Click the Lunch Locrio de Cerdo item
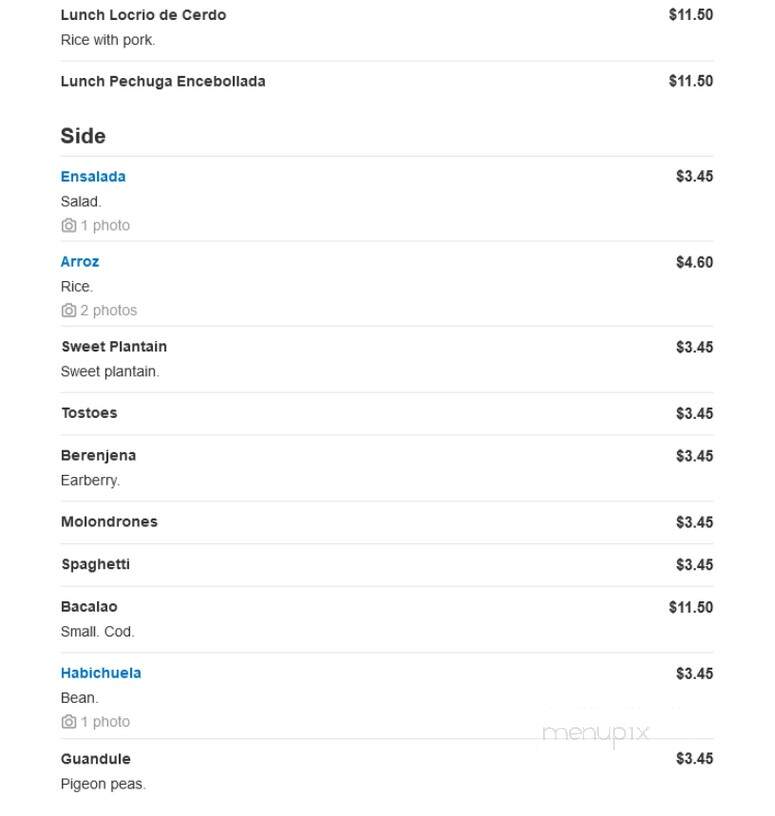The height and width of the screenshot is (816, 775). (x=143, y=15)
